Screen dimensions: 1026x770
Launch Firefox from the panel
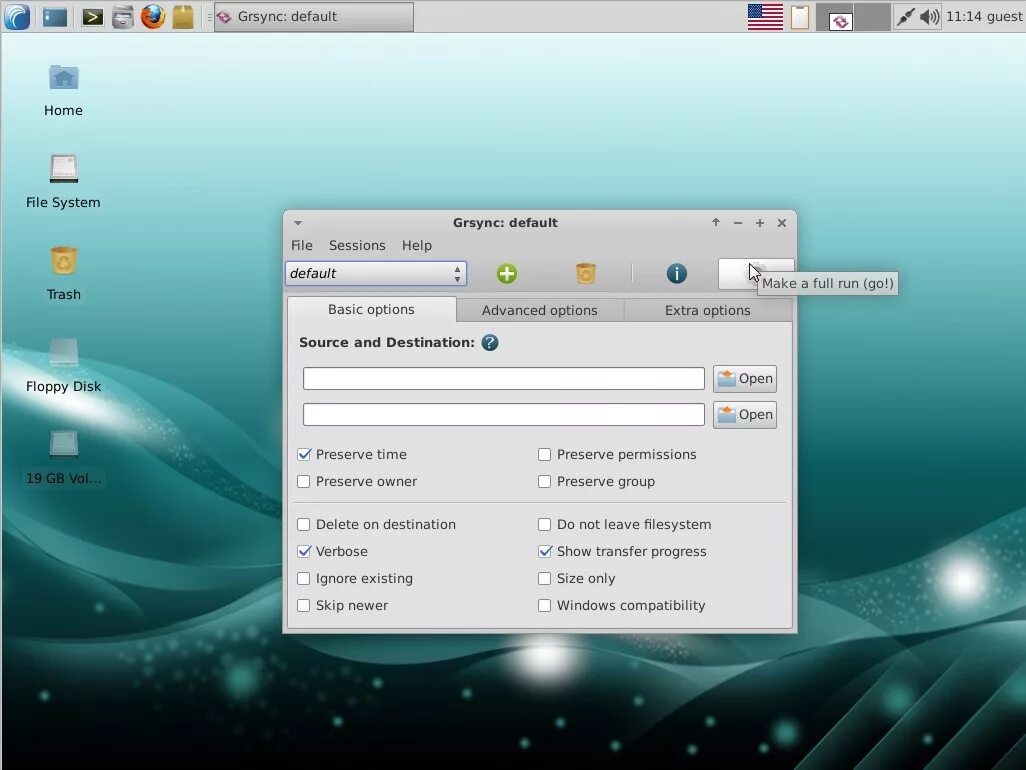(152, 16)
